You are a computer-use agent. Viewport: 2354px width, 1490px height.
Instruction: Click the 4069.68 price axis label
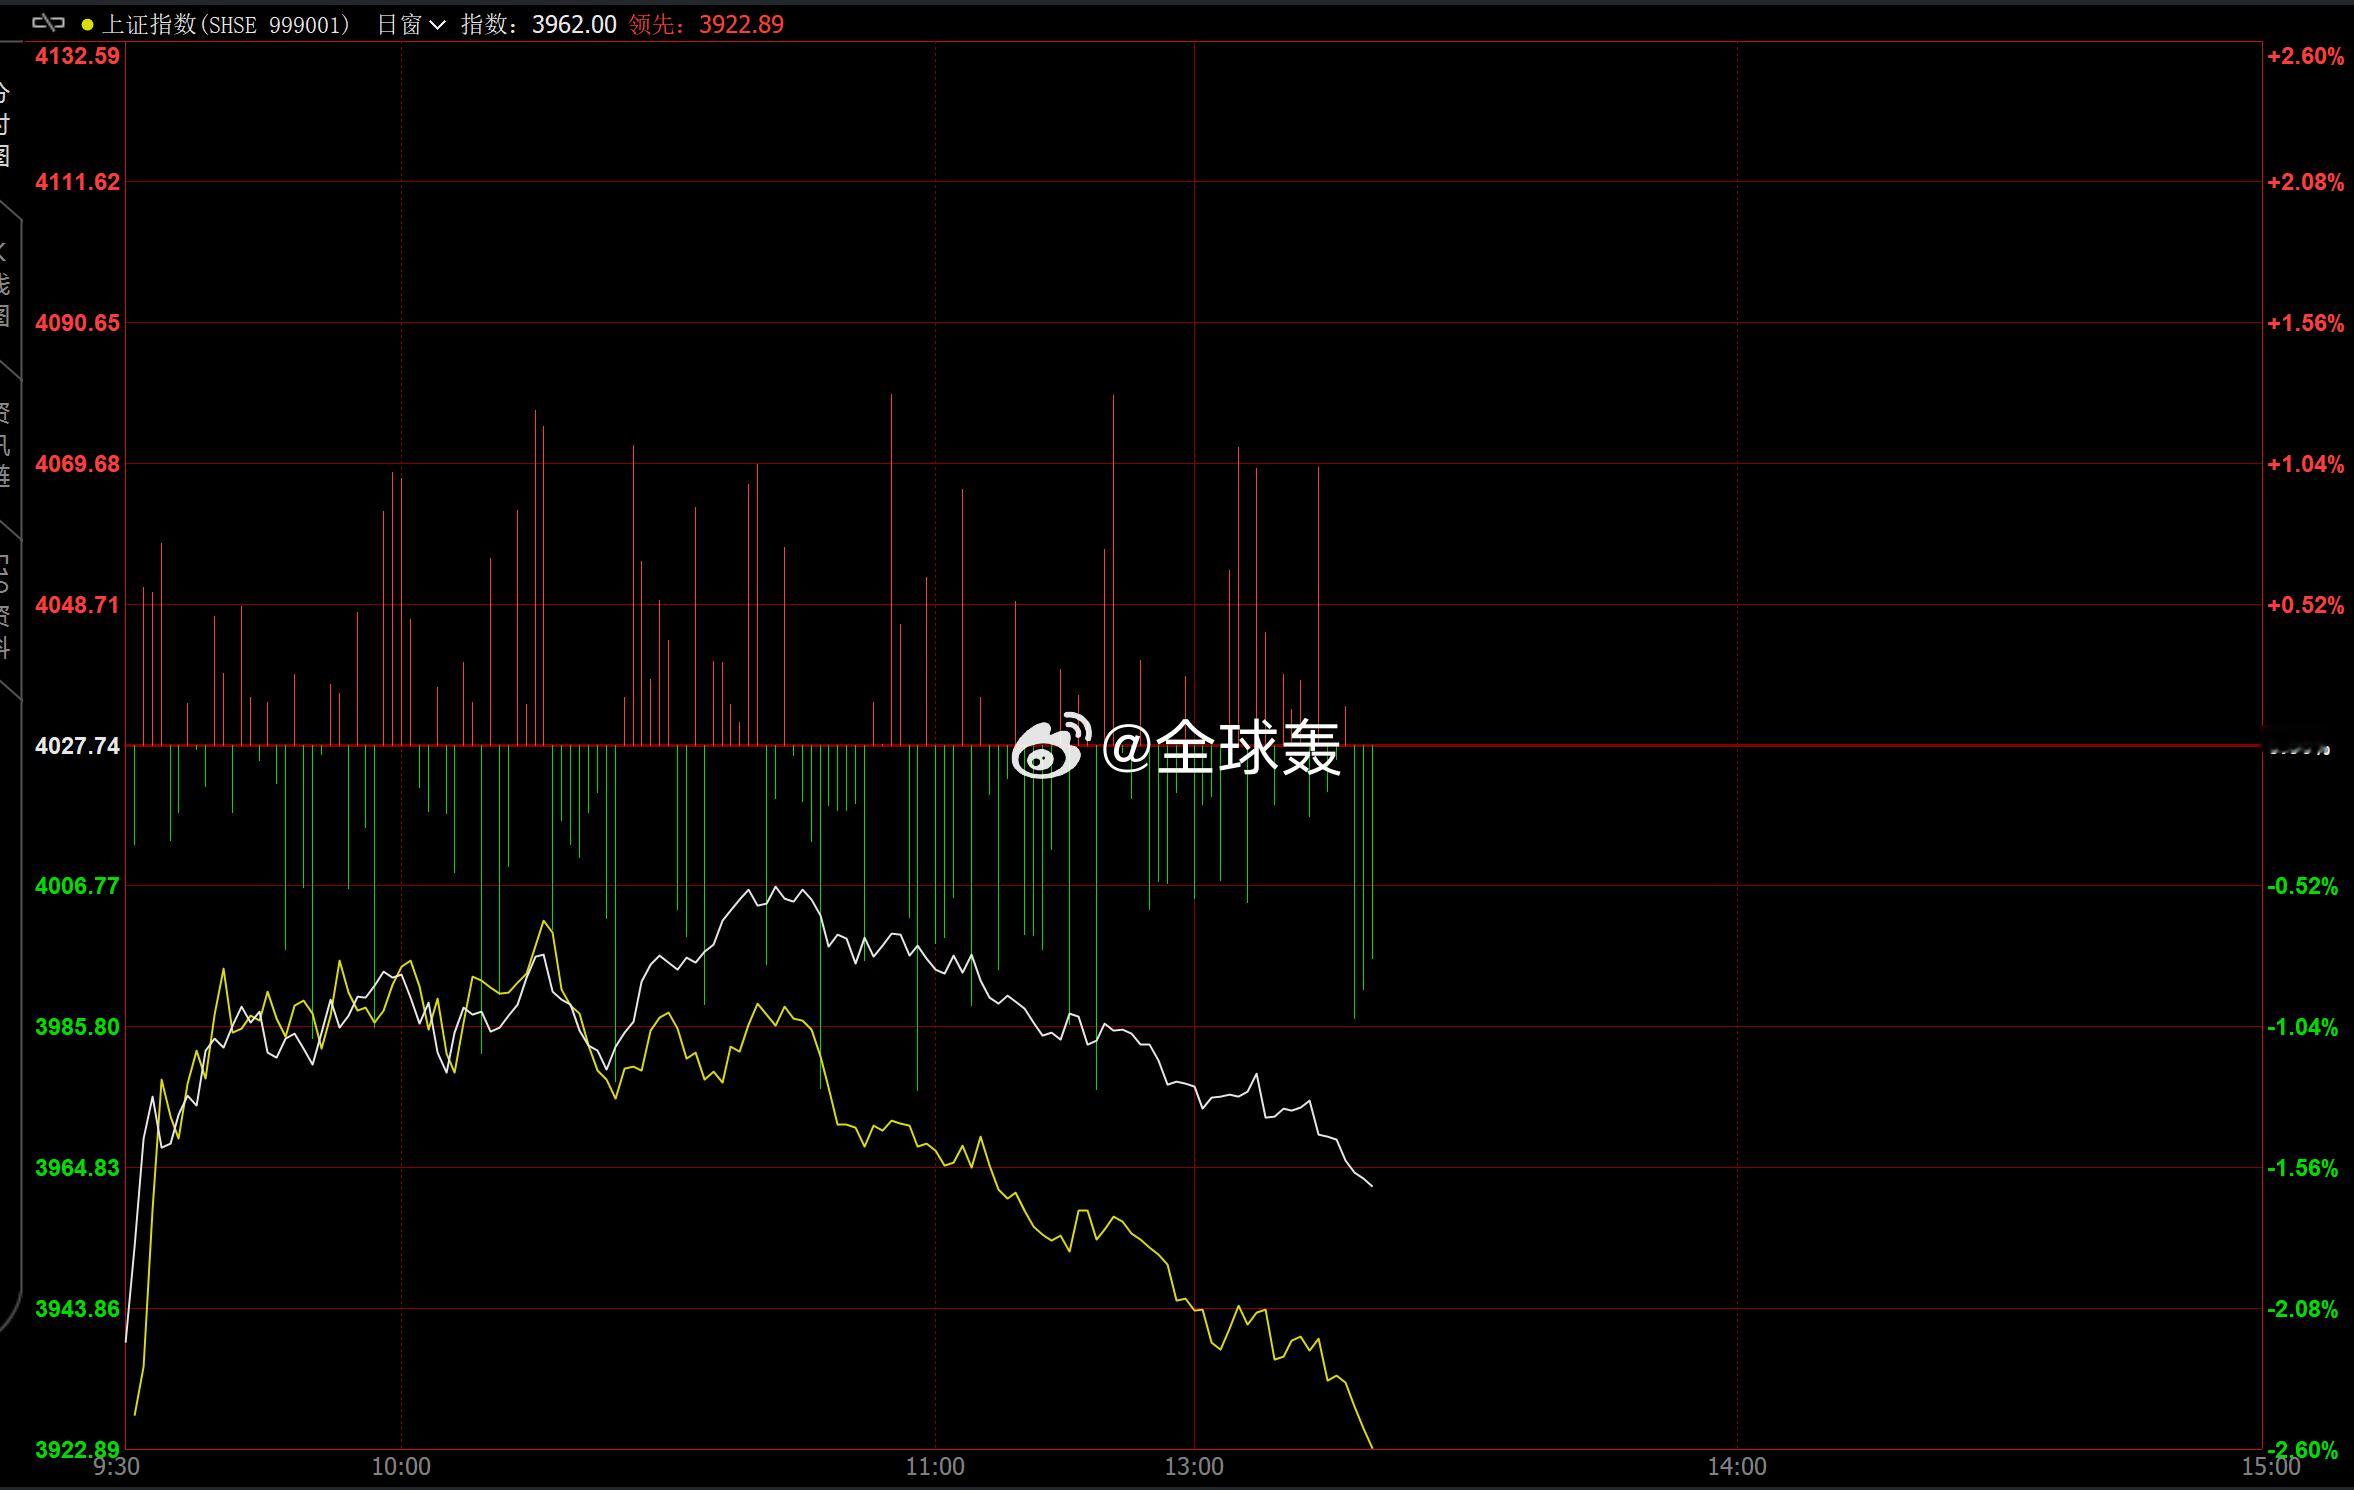click(x=77, y=464)
